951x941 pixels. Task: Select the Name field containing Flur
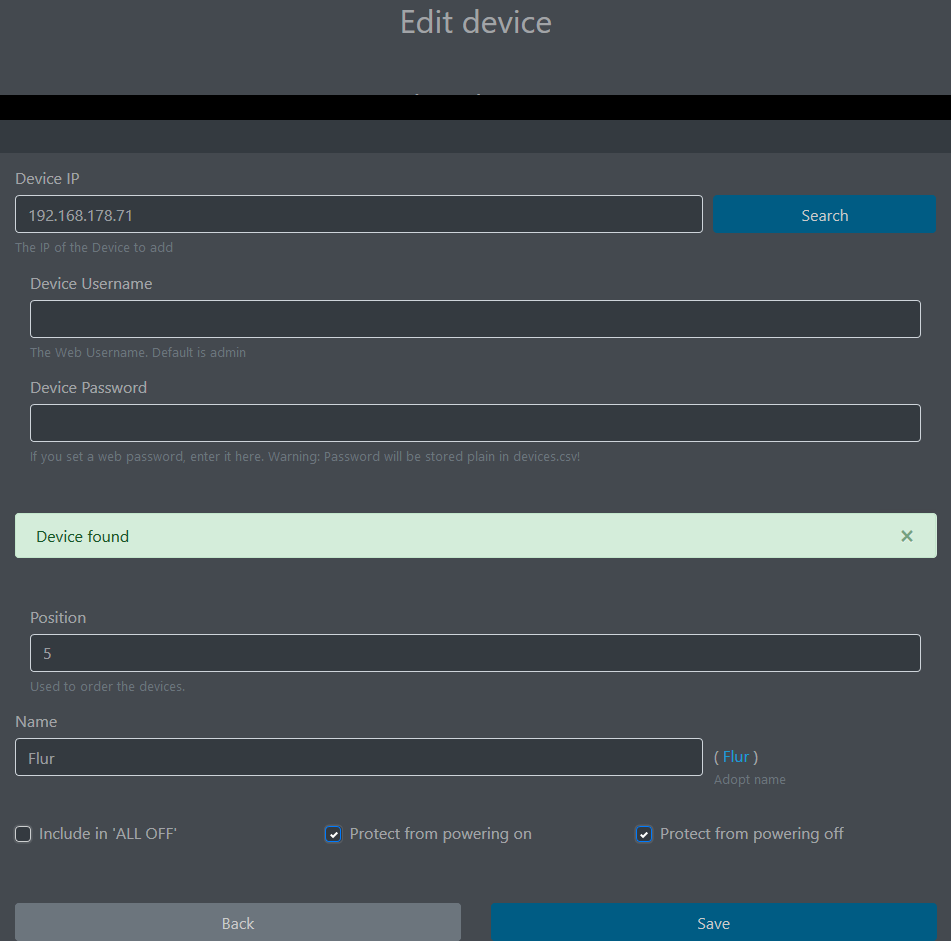tap(358, 757)
